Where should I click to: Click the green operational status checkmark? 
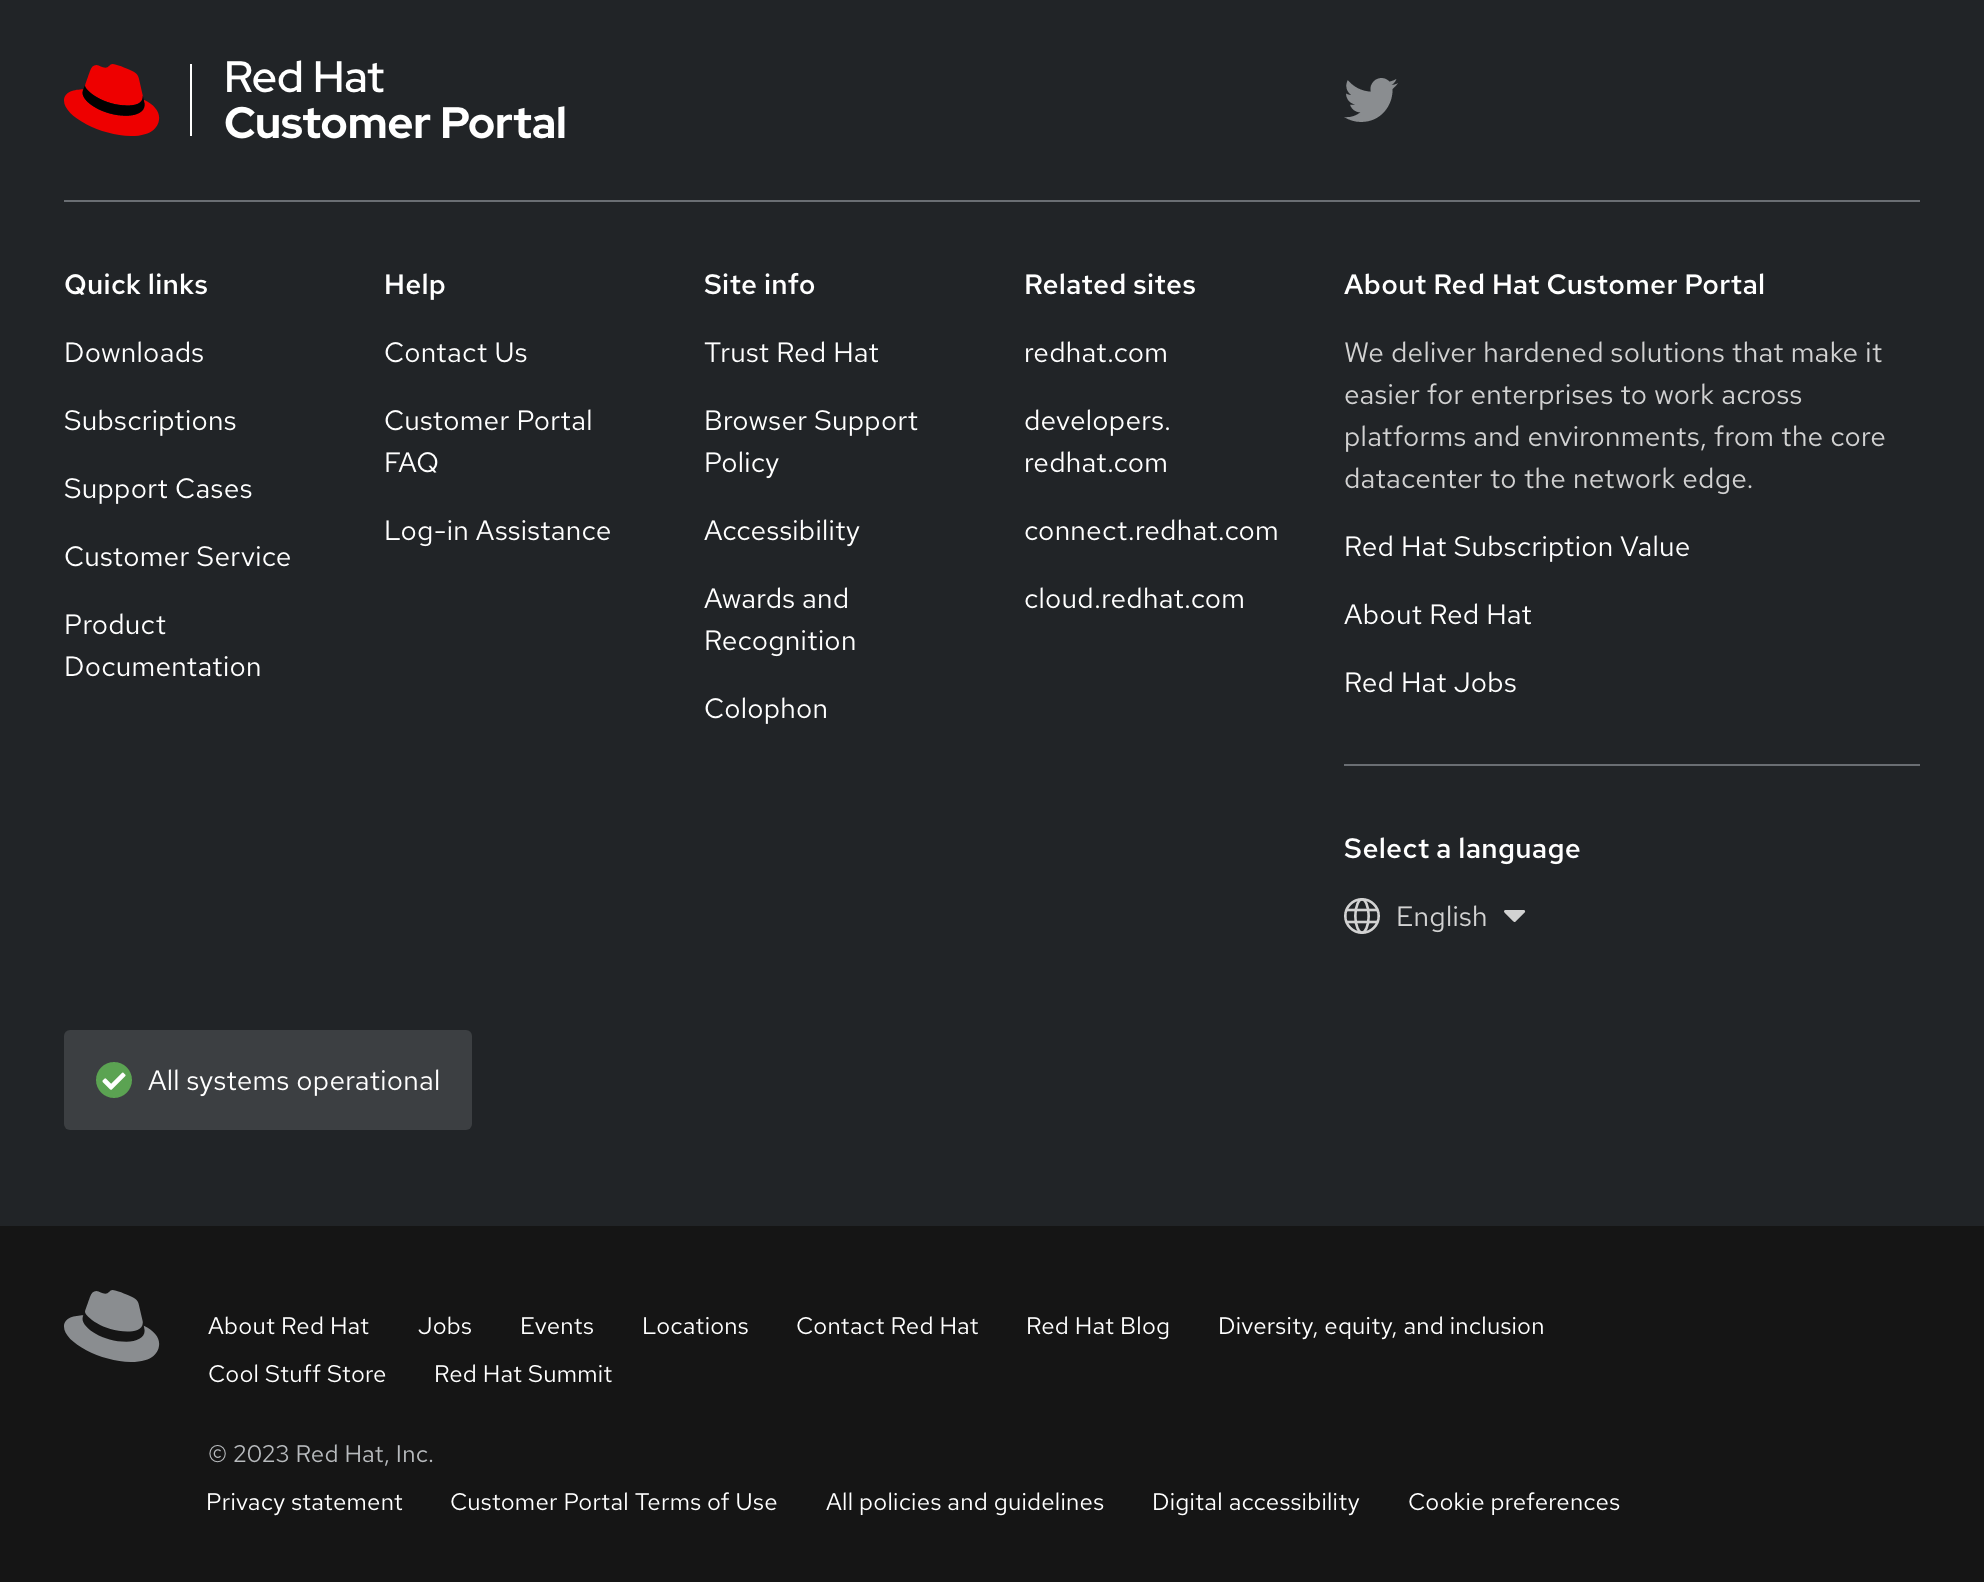(x=113, y=1080)
